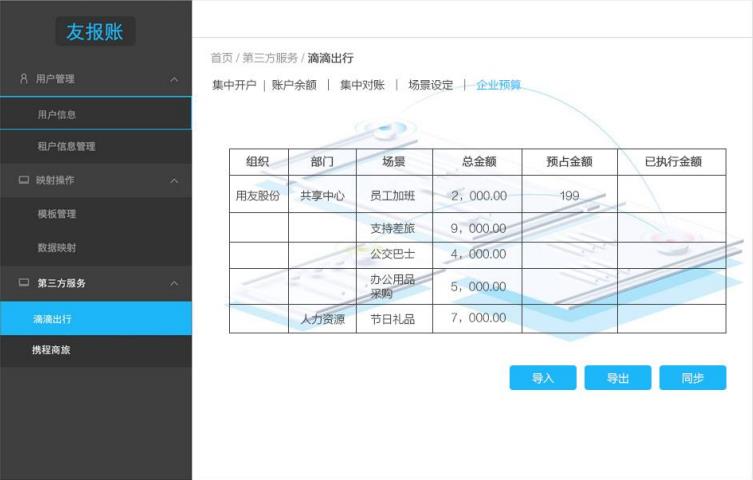Click the 导入 button
The width and height of the screenshot is (753, 480).
pos(543,378)
